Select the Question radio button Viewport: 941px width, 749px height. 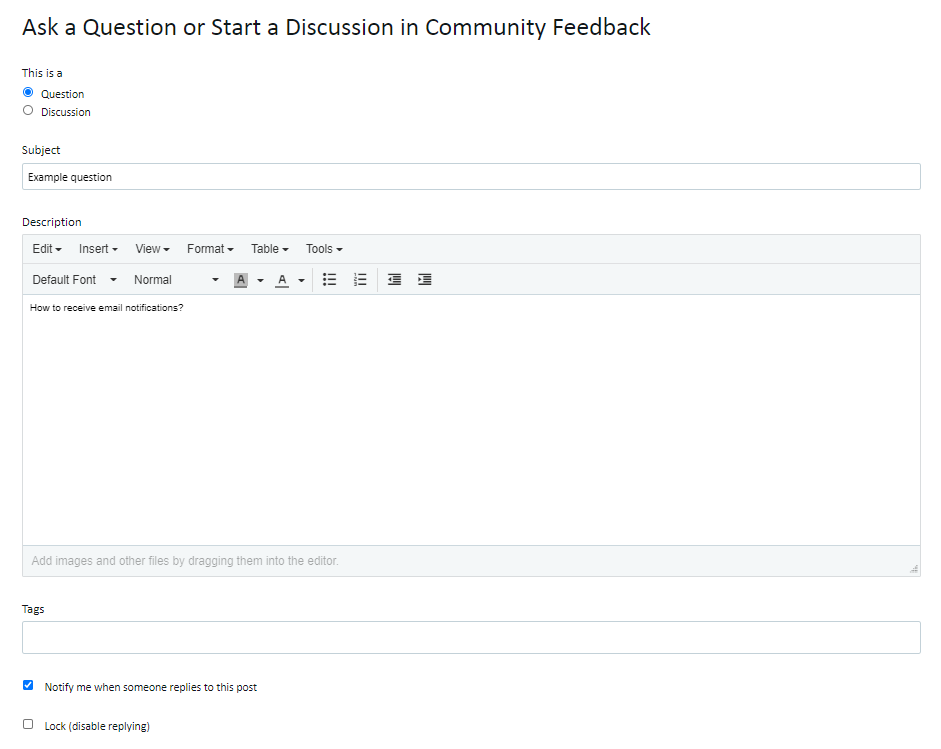click(28, 92)
